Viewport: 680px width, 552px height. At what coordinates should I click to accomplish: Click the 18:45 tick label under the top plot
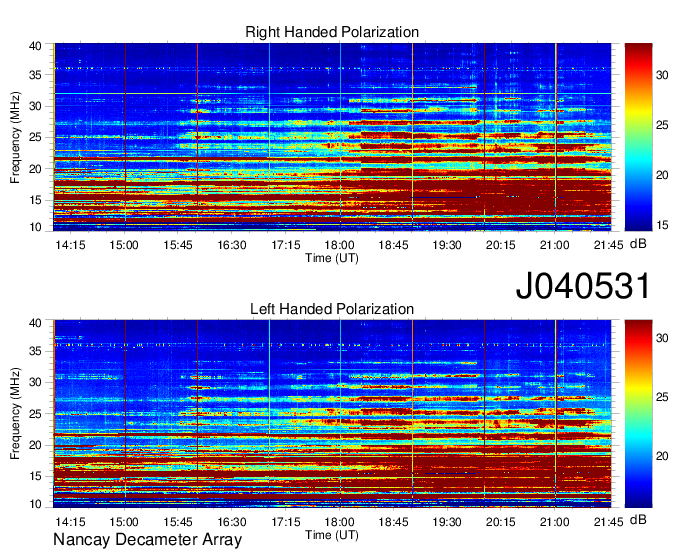pos(393,245)
